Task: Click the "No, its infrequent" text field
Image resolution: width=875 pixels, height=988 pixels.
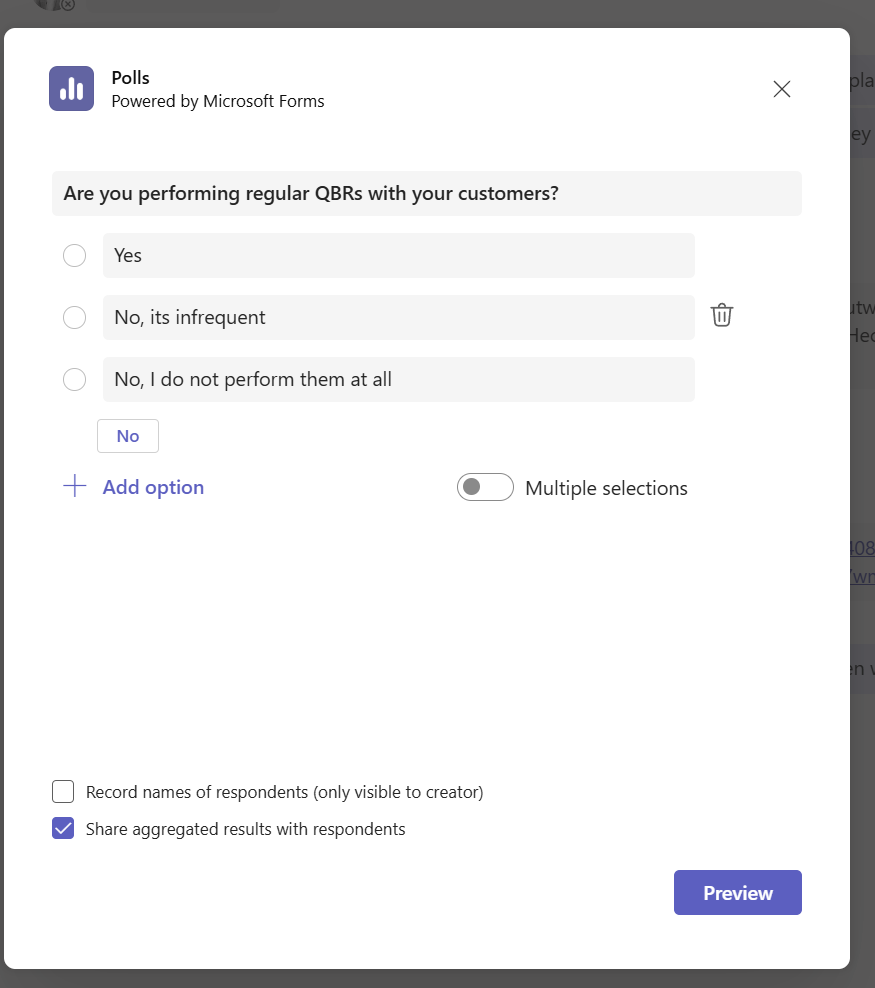Action: (x=398, y=317)
